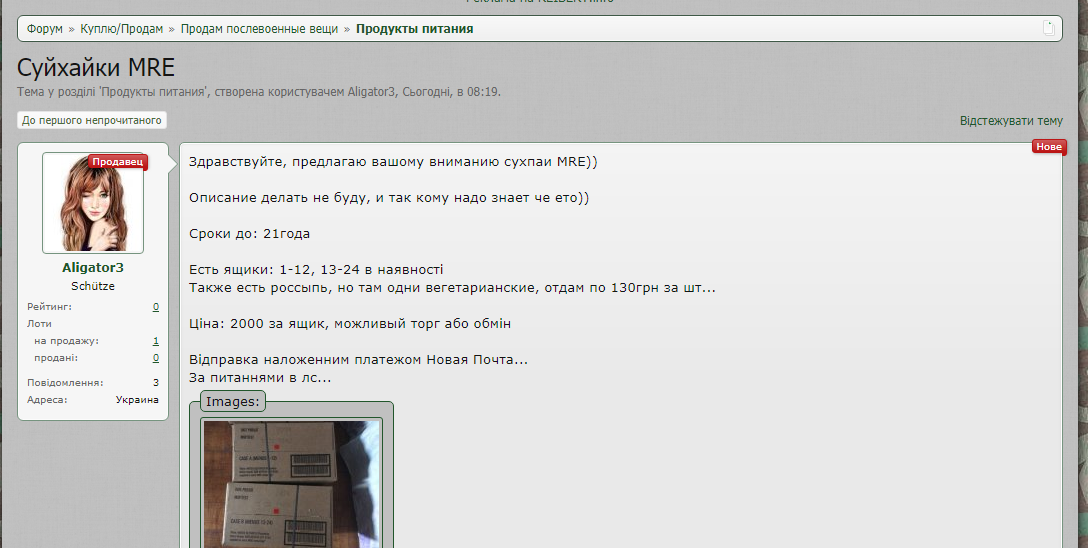Open rating value next to Рейтинг
The height and width of the screenshot is (548, 1088).
coord(155,307)
